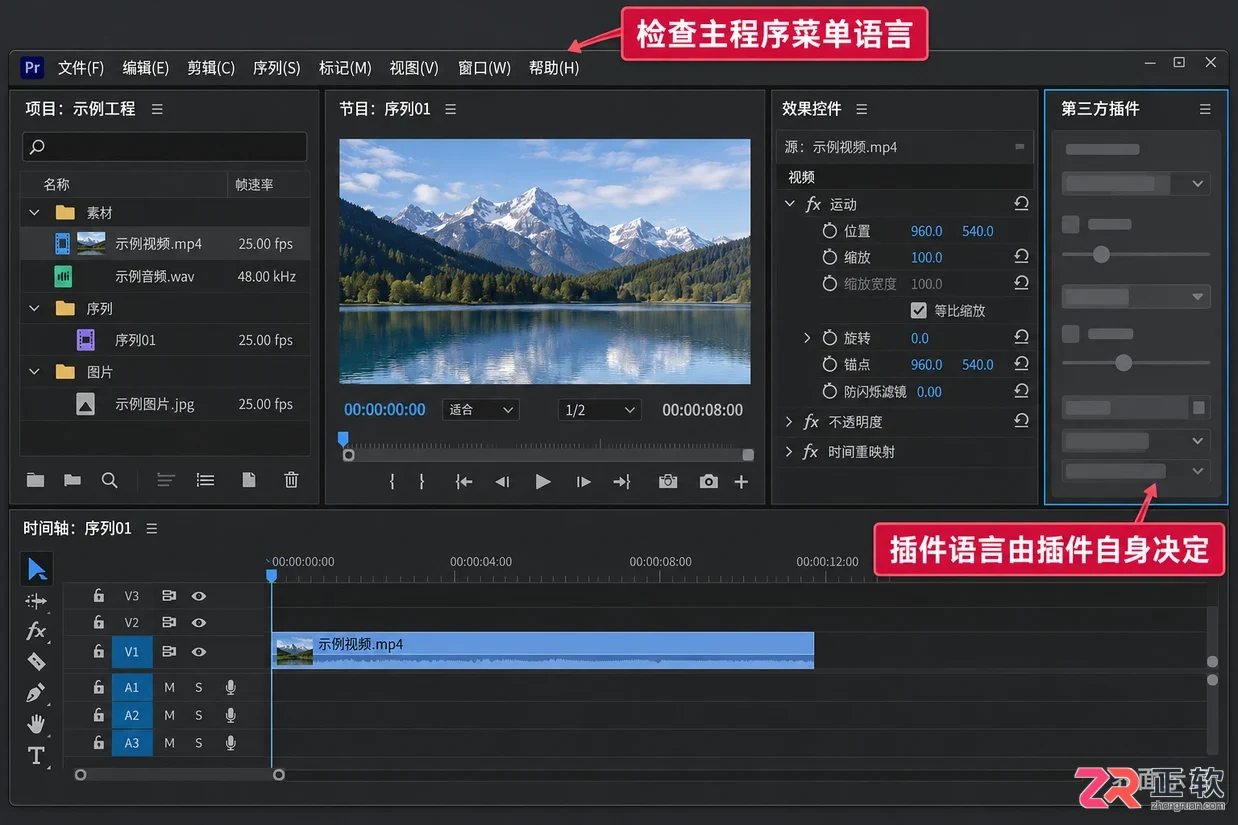
Task: Open the 第三方插件 panel menu
Action: pyautogui.click(x=1205, y=109)
